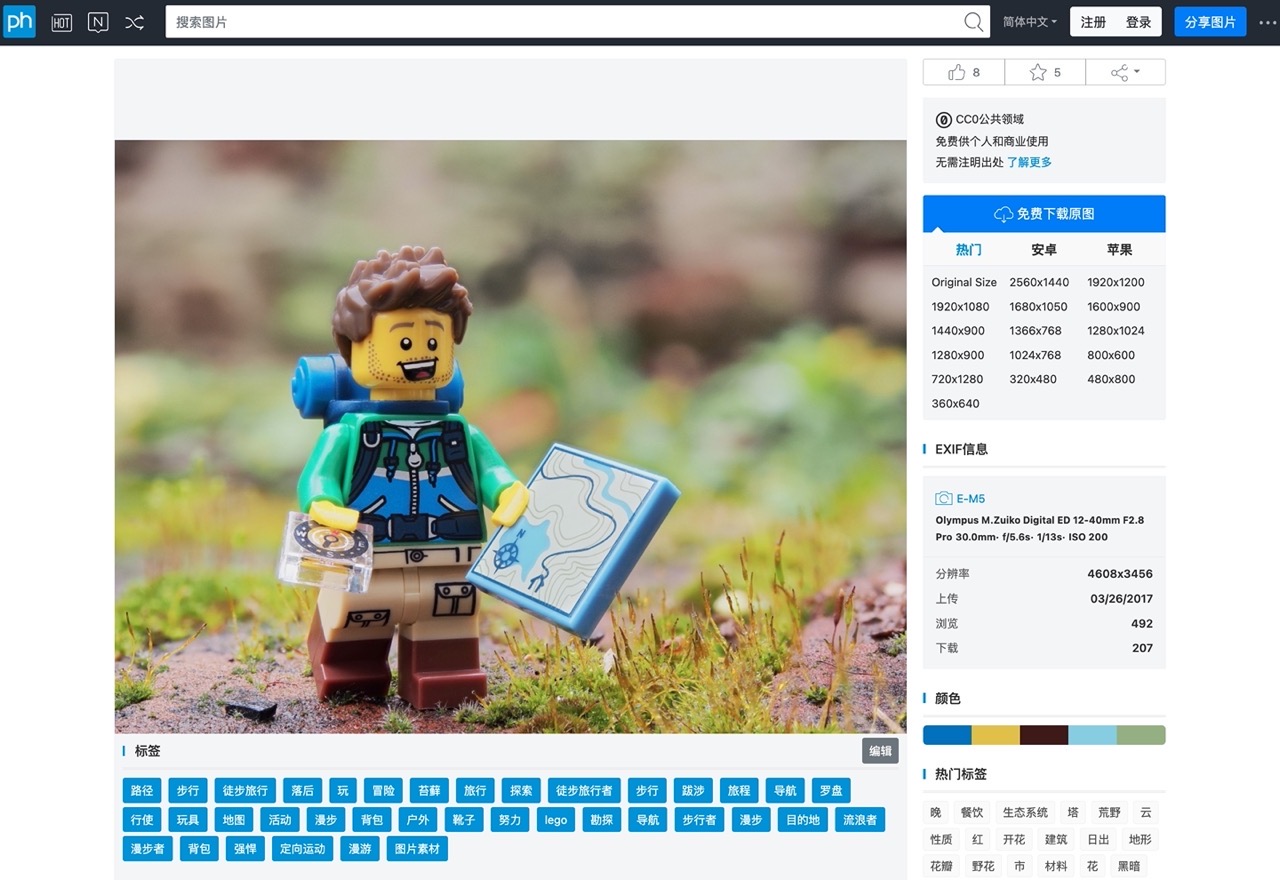
Task: Open the 生态系统 hot tag
Action: pyautogui.click(x=1026, y=812)
